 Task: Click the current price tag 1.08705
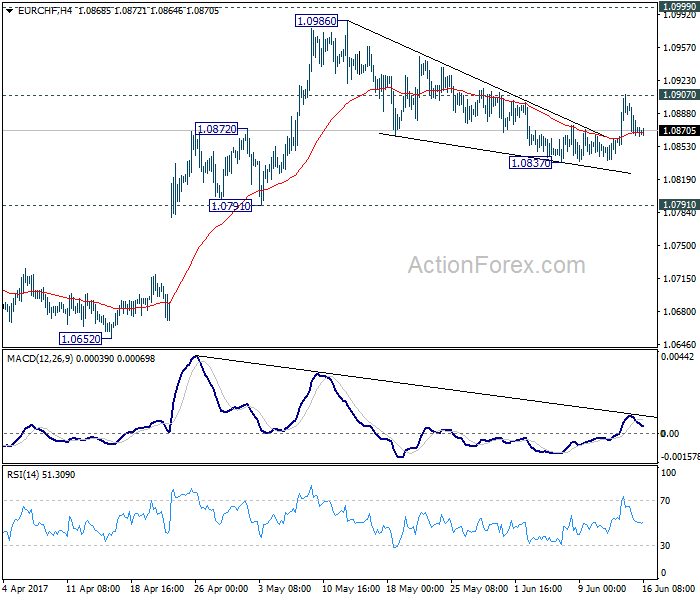tap(679, 130)
